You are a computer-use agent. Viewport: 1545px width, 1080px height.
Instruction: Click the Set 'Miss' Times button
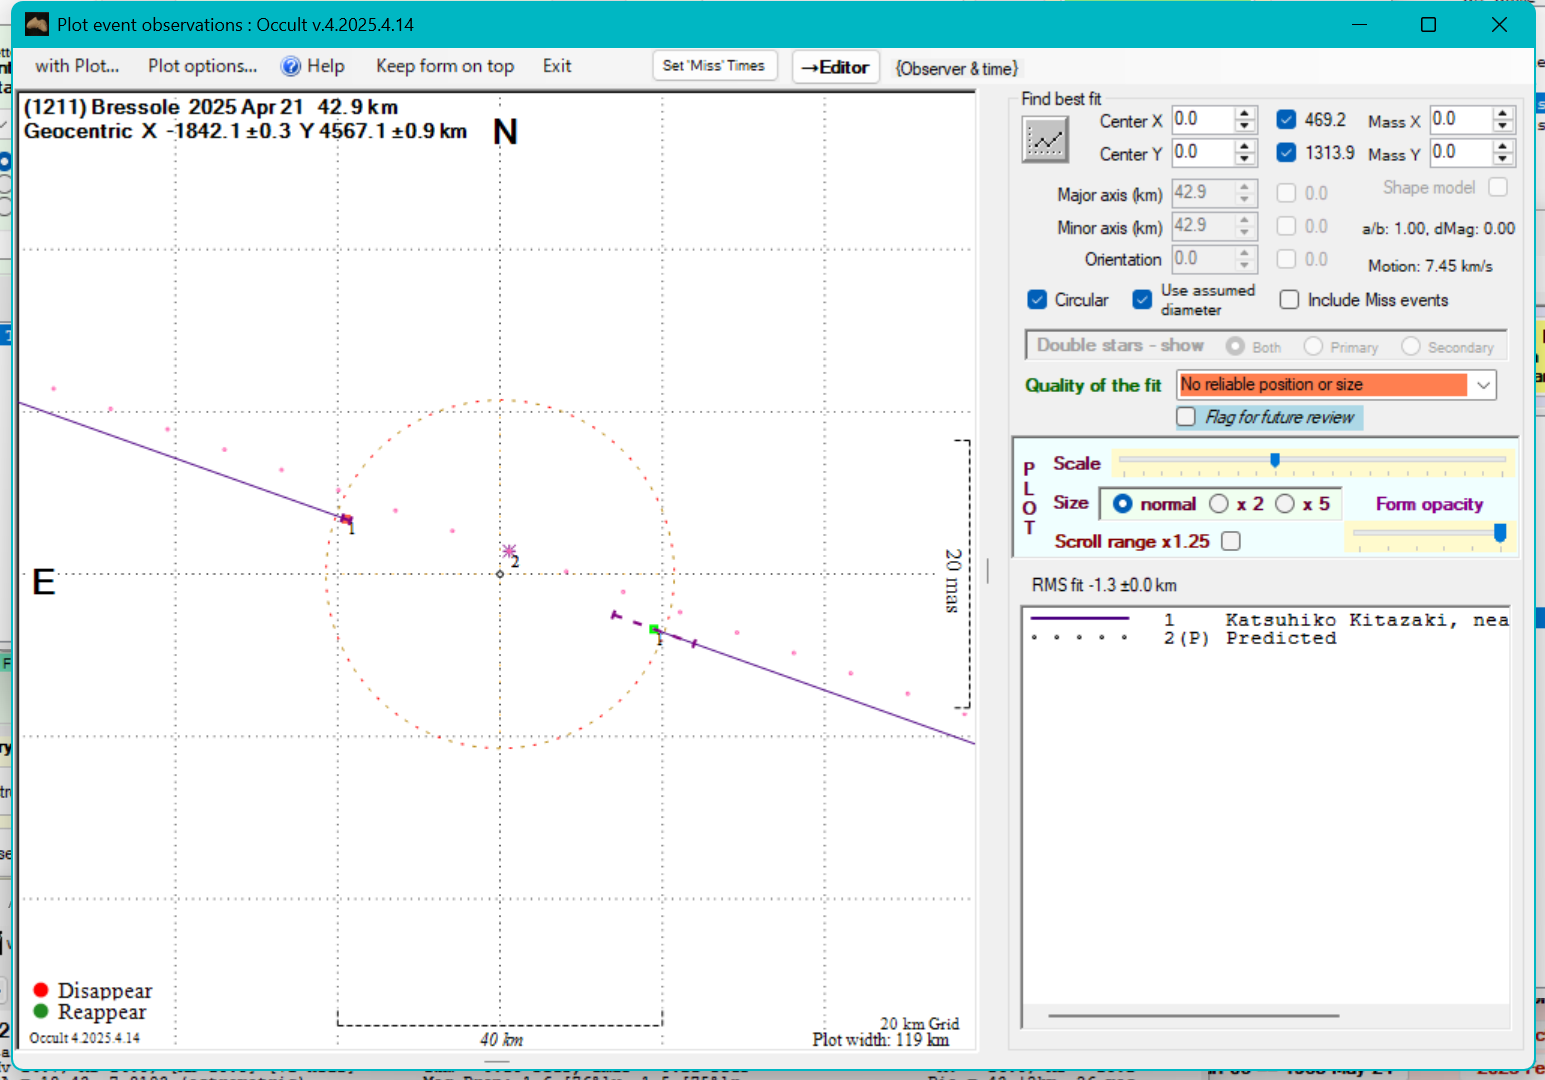713,66
